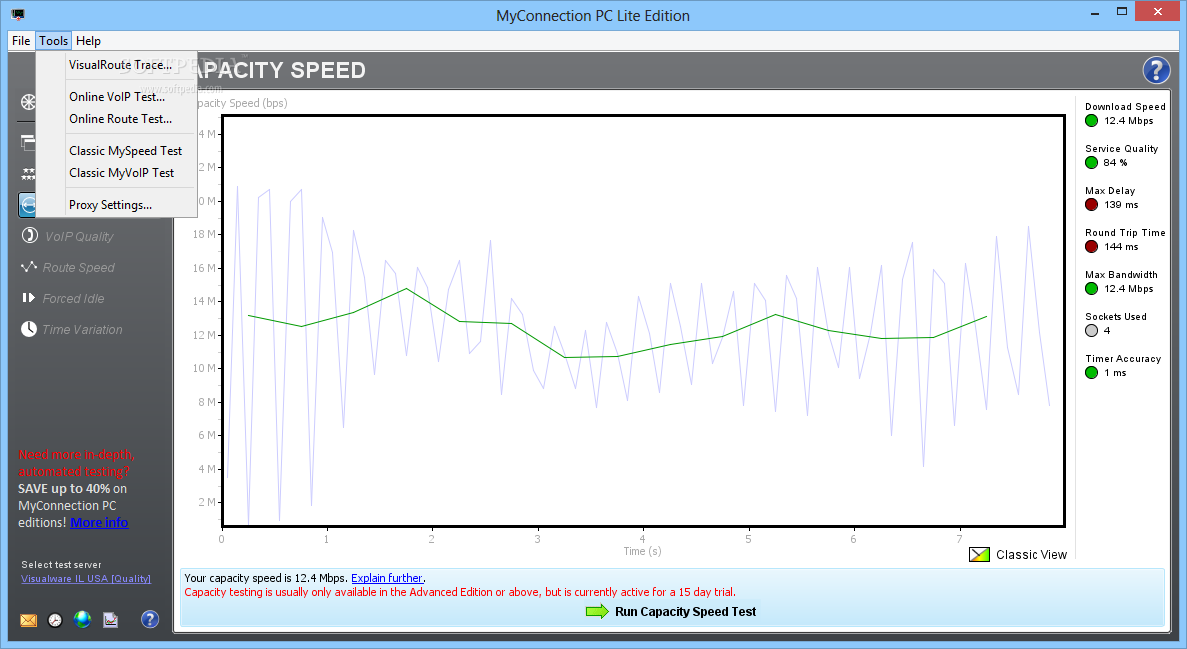Viewport: 1187px width, 649px height.
Task: Click the Download Speed green status light
Action: [1092, 120]
